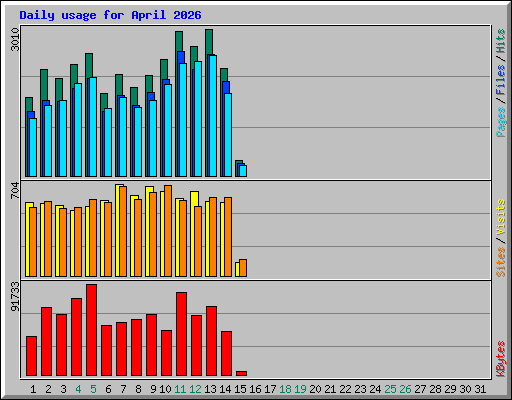Click day 15 on the x-axis

click(x=240, y=389)
